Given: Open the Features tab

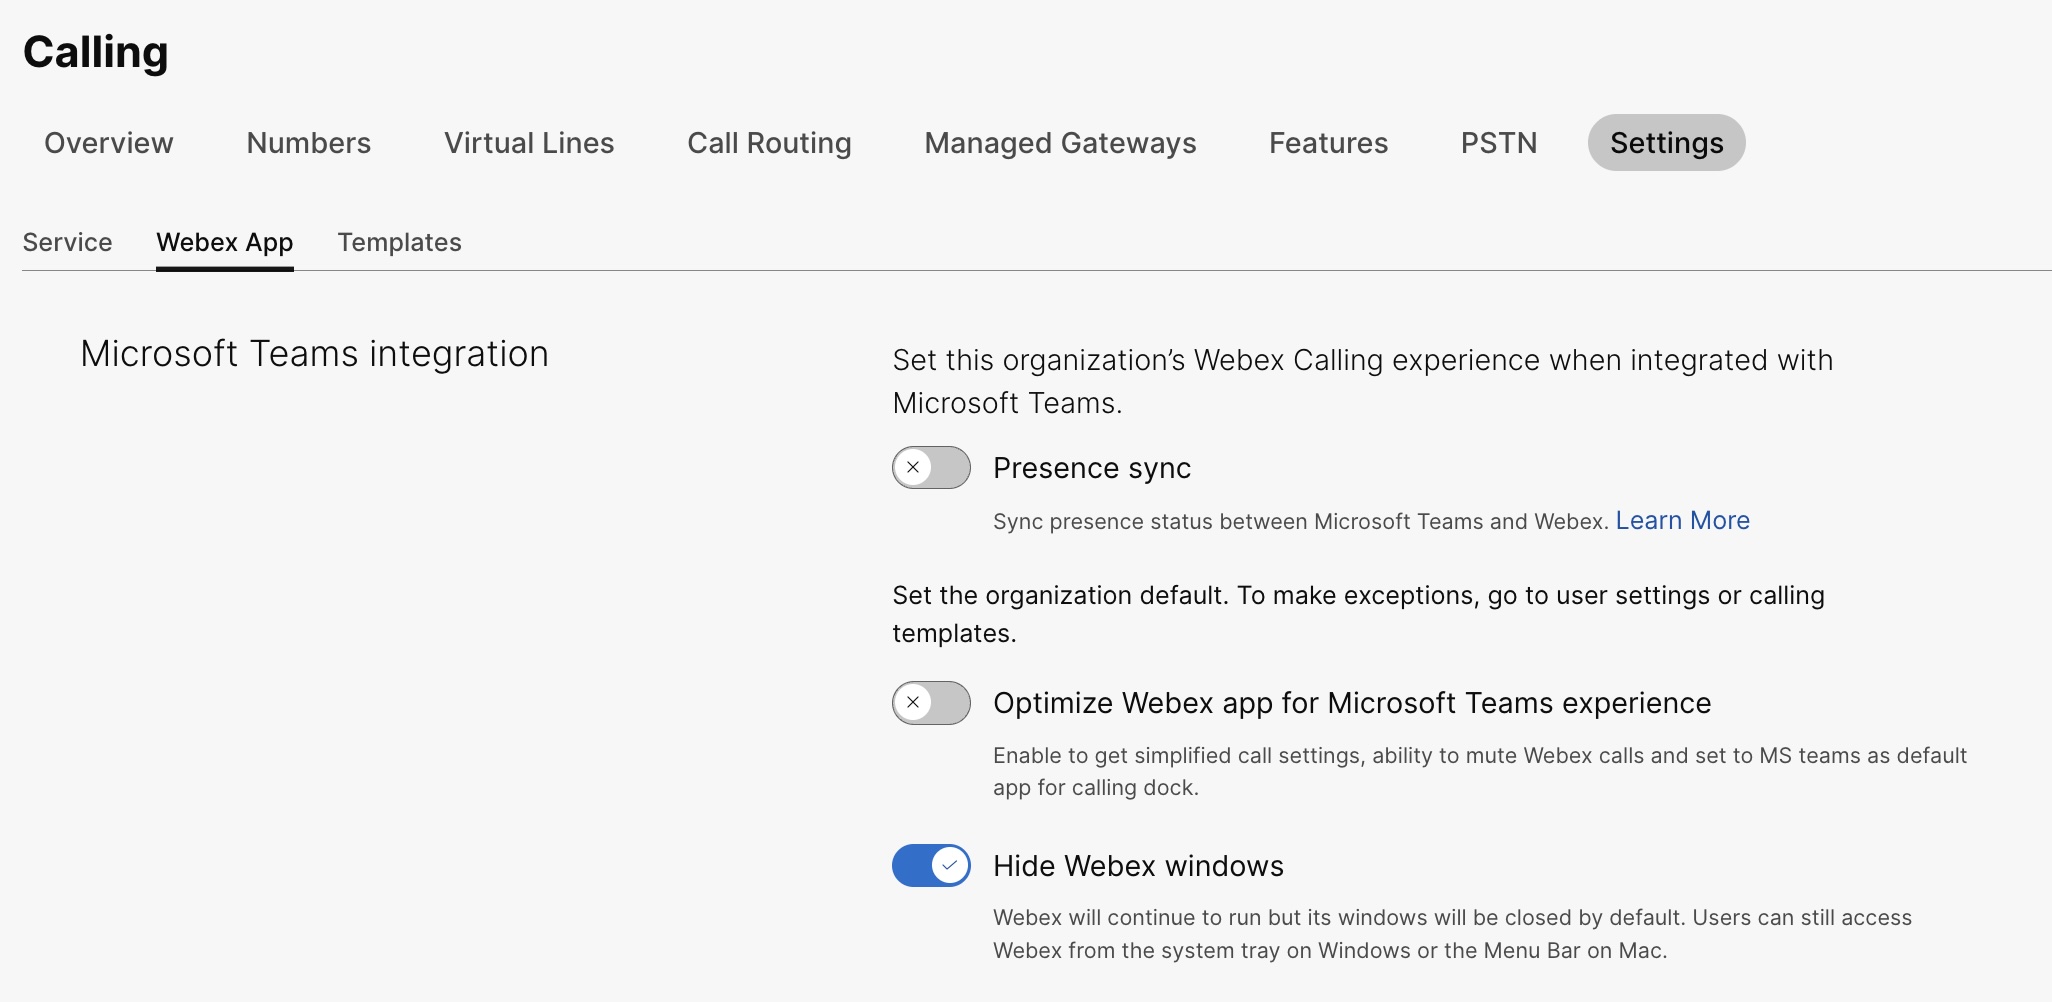Looking at the screenshot, I should point(1328,143).
